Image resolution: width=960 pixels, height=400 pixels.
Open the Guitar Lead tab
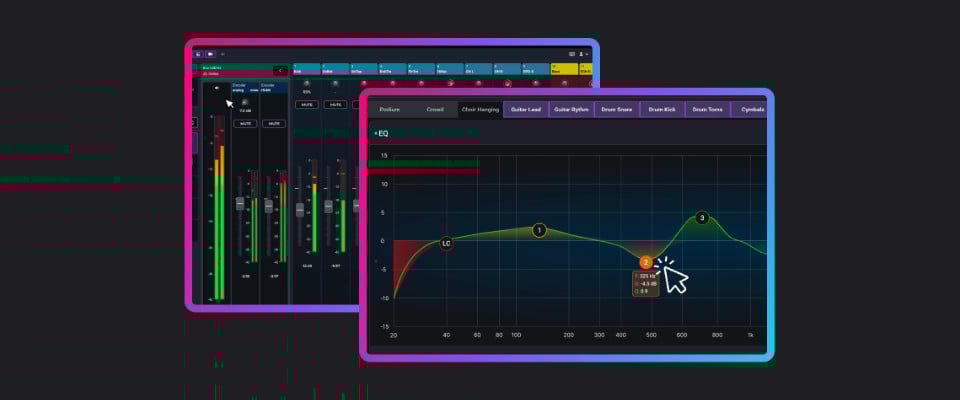click(526, 110)
